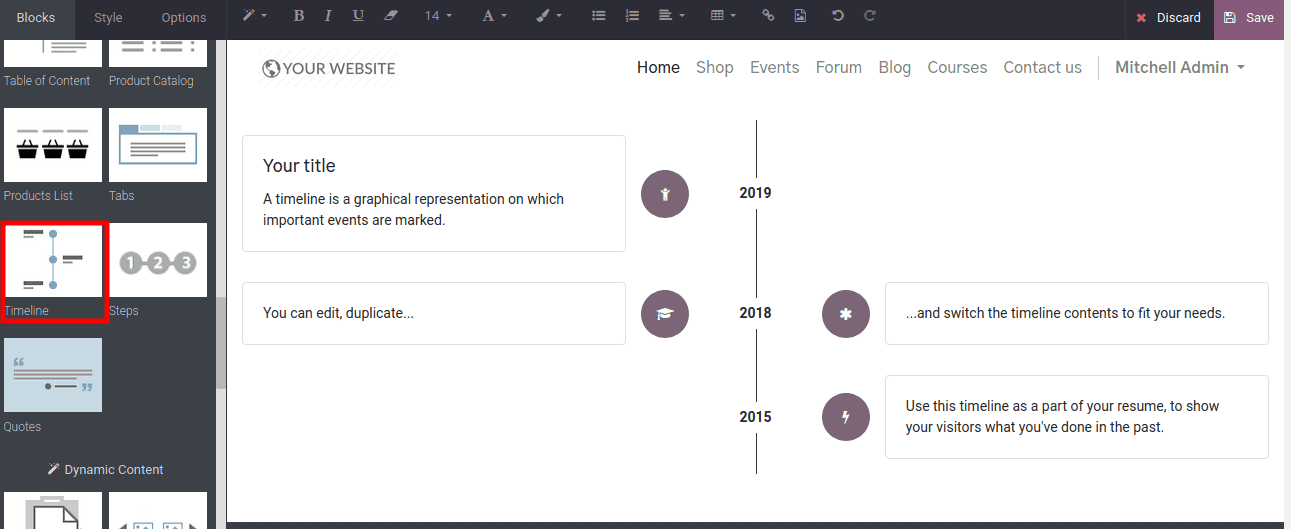Open the Forum menu item
Screen dimensions: 1291x529
(838, 67)
